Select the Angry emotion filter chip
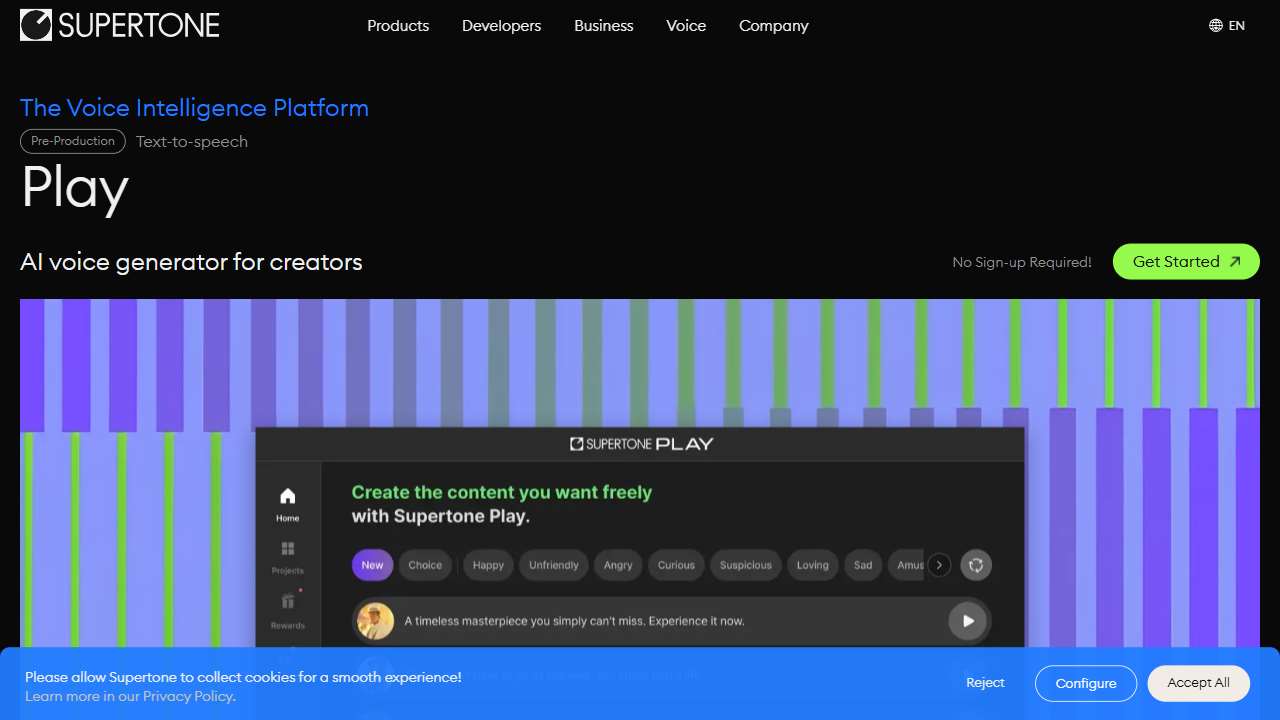 618,565
